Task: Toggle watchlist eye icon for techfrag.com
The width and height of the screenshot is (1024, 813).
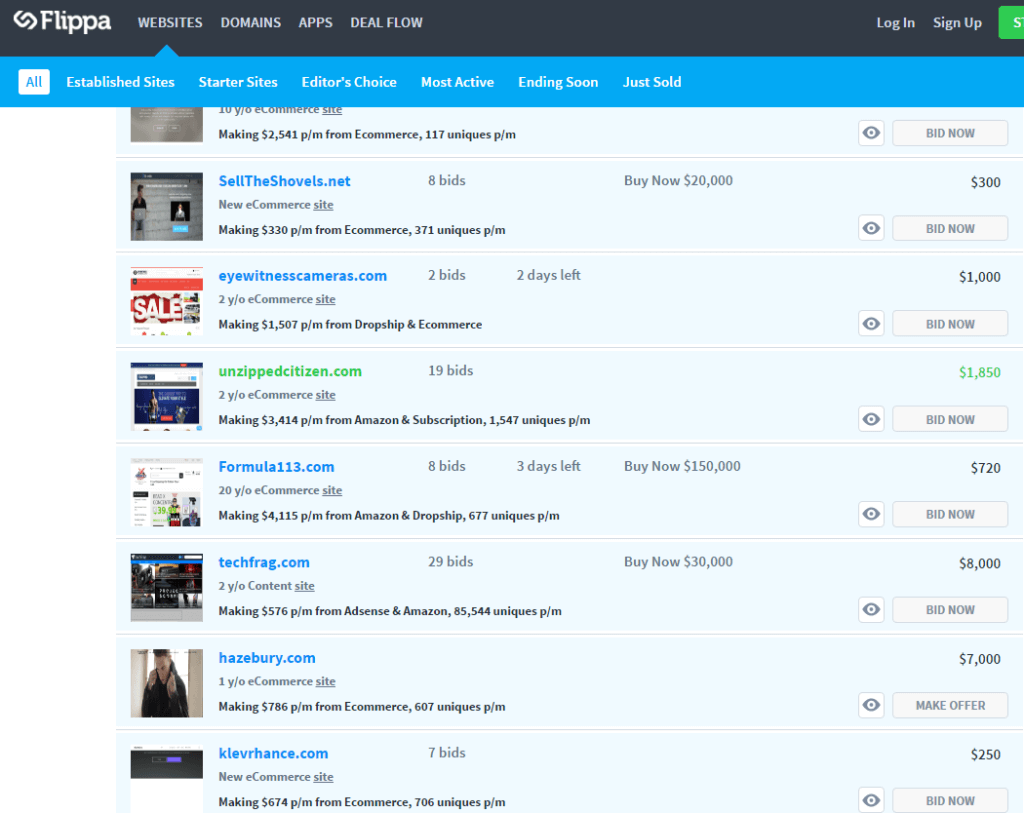Action: (x=871, y=610)
